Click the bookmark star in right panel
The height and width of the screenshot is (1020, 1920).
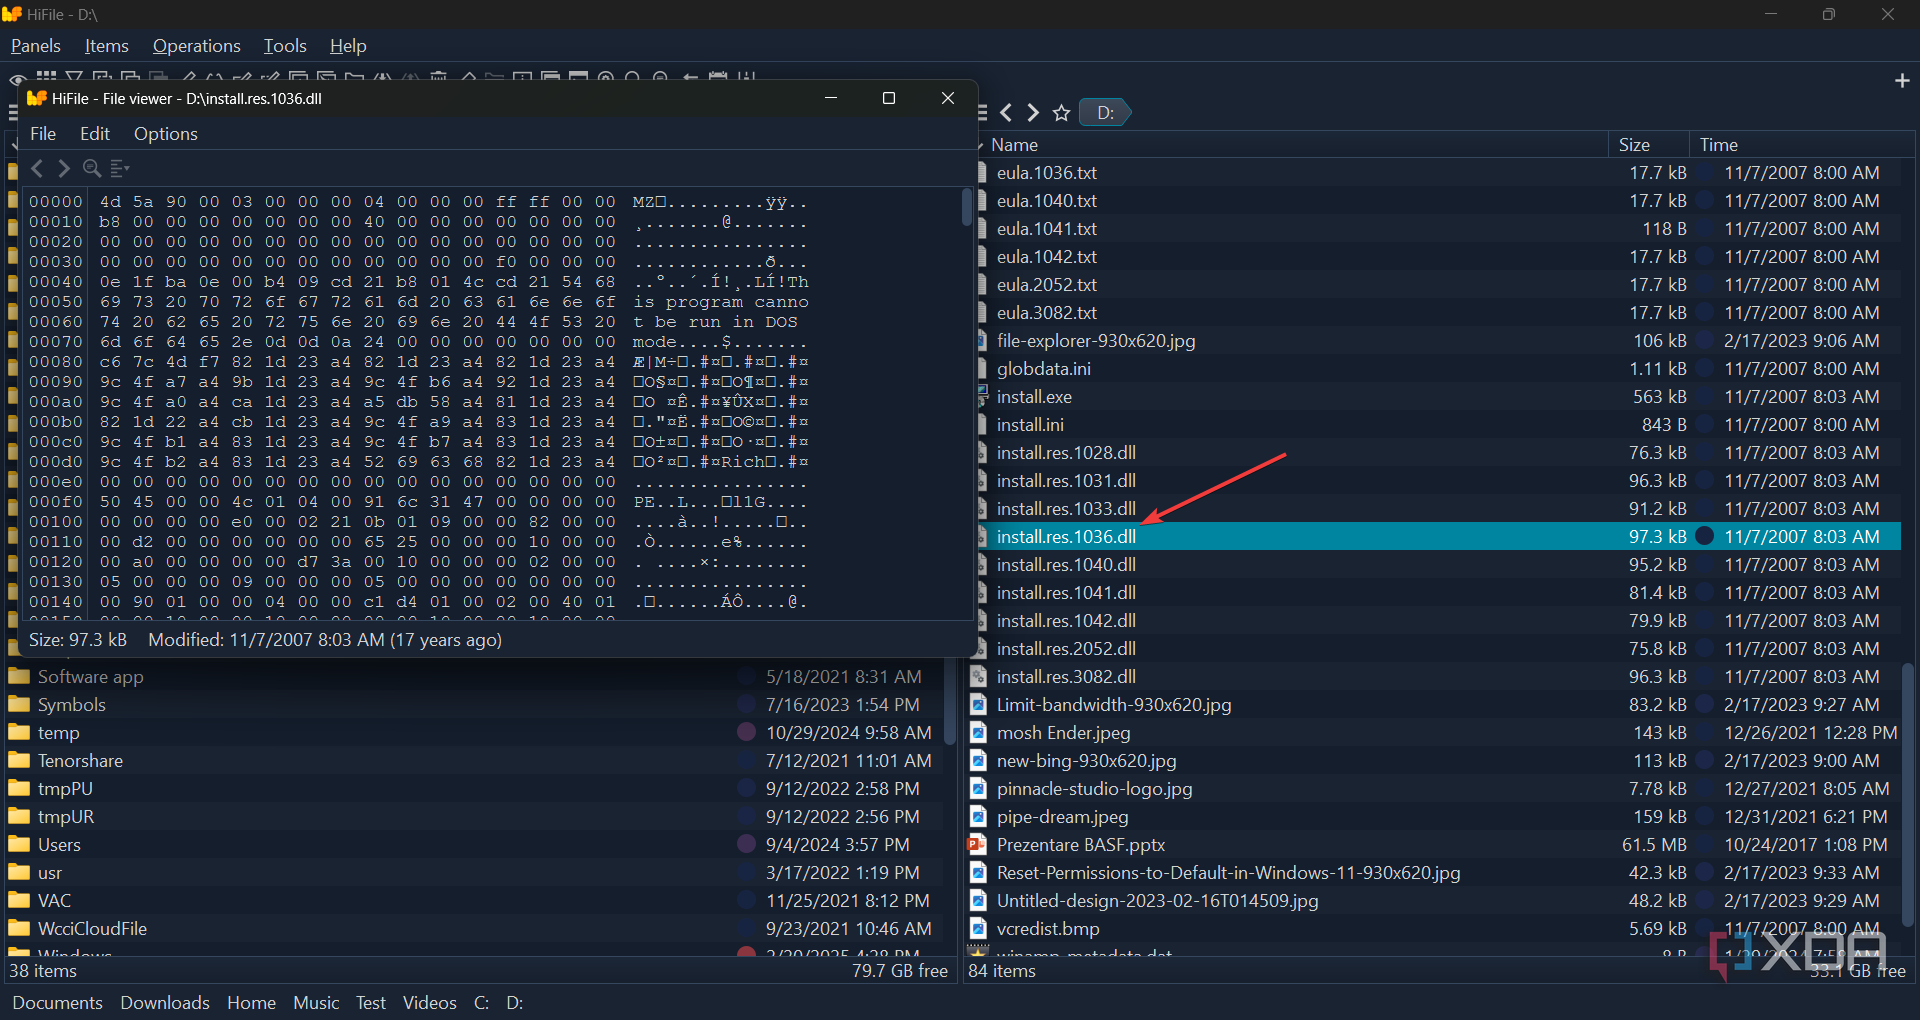coord(1061,113)
